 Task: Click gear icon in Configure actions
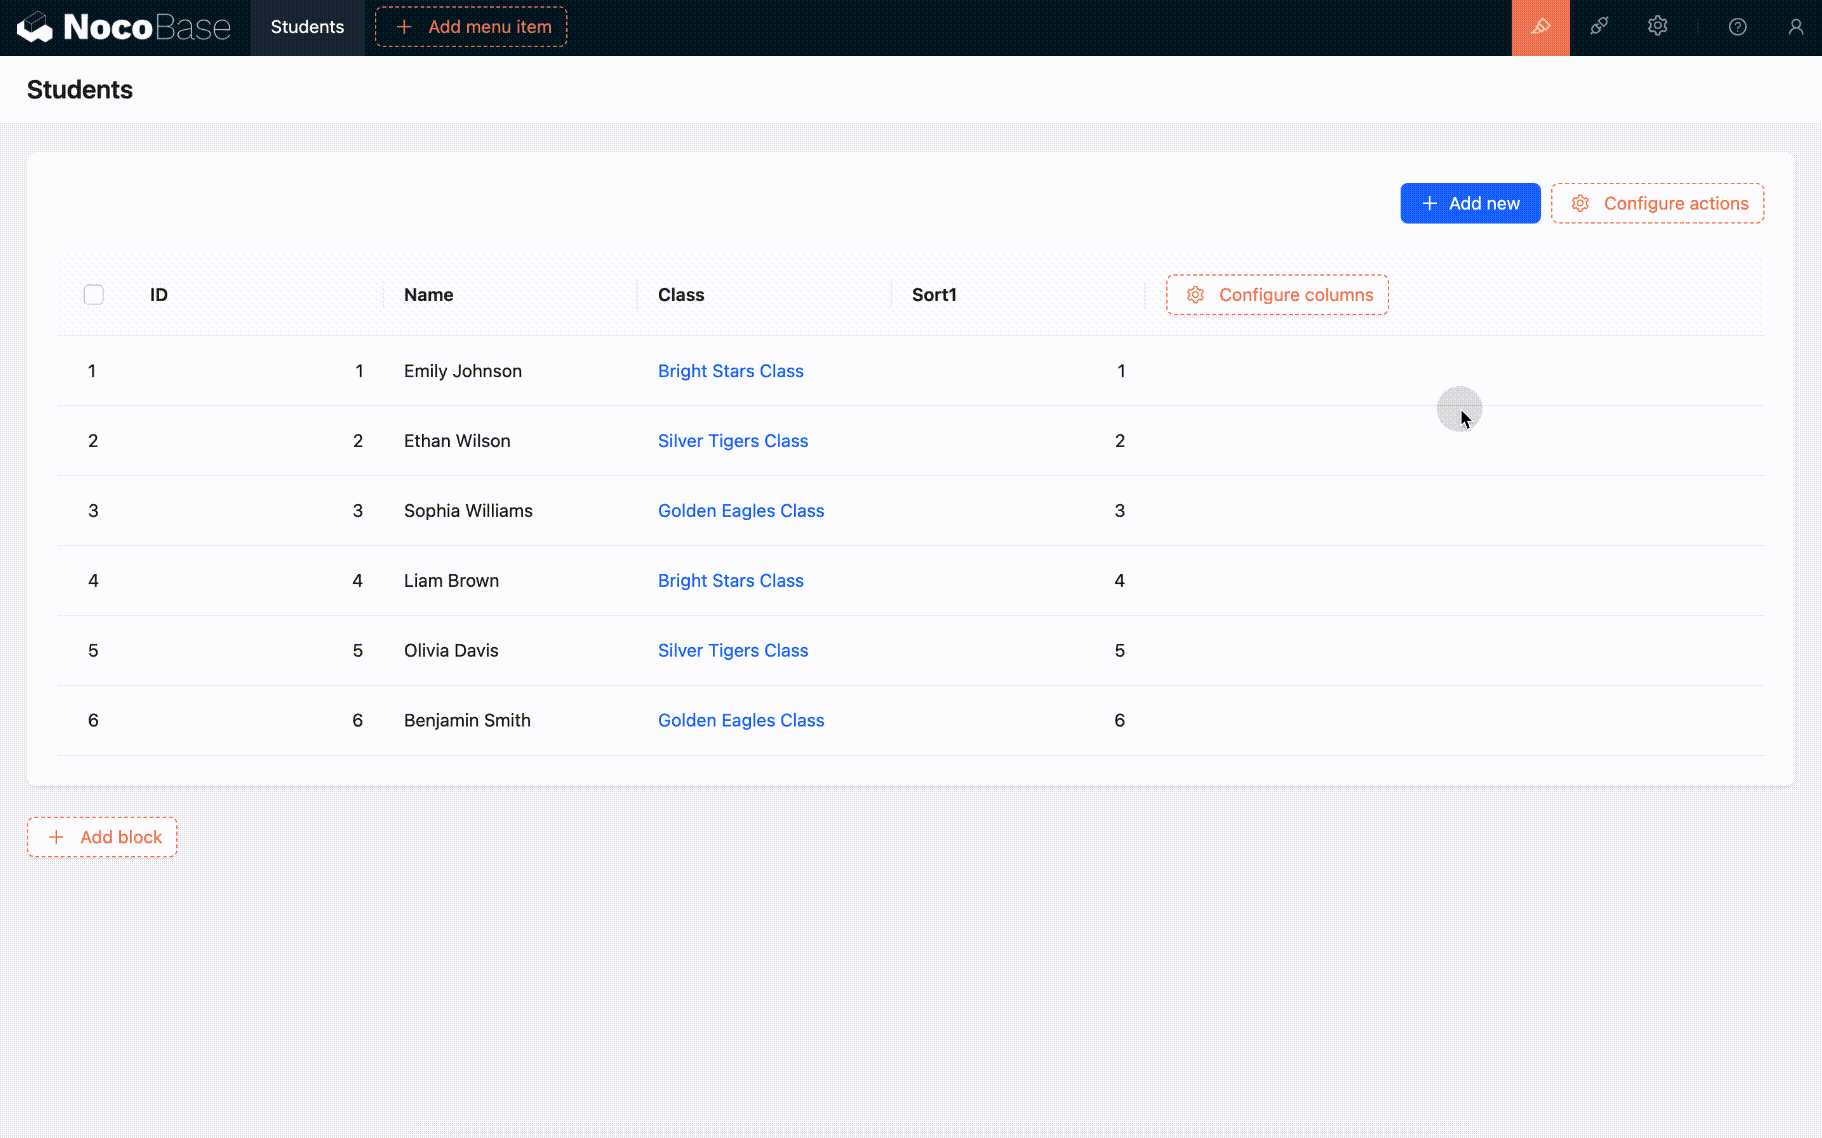pyautogui.click(x=1580, y=204)
